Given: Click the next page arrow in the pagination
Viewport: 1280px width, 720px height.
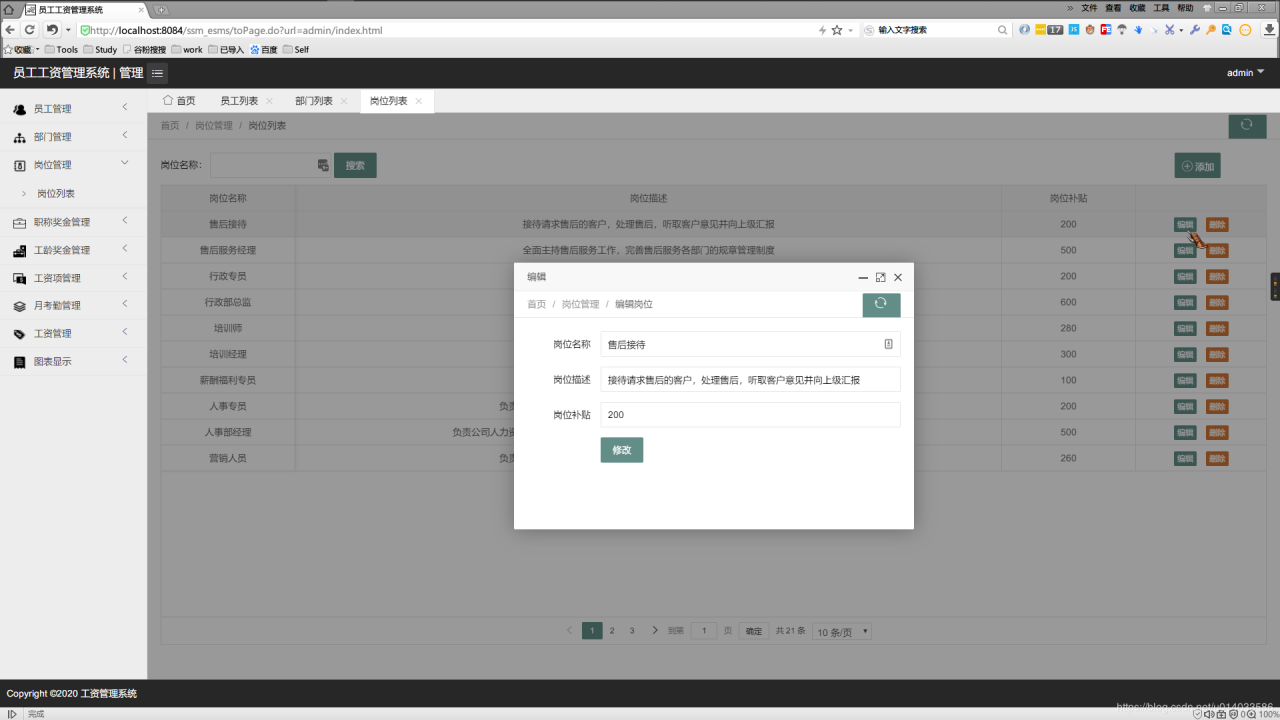Looking at the screenshot, I should [x=655, y=631].
